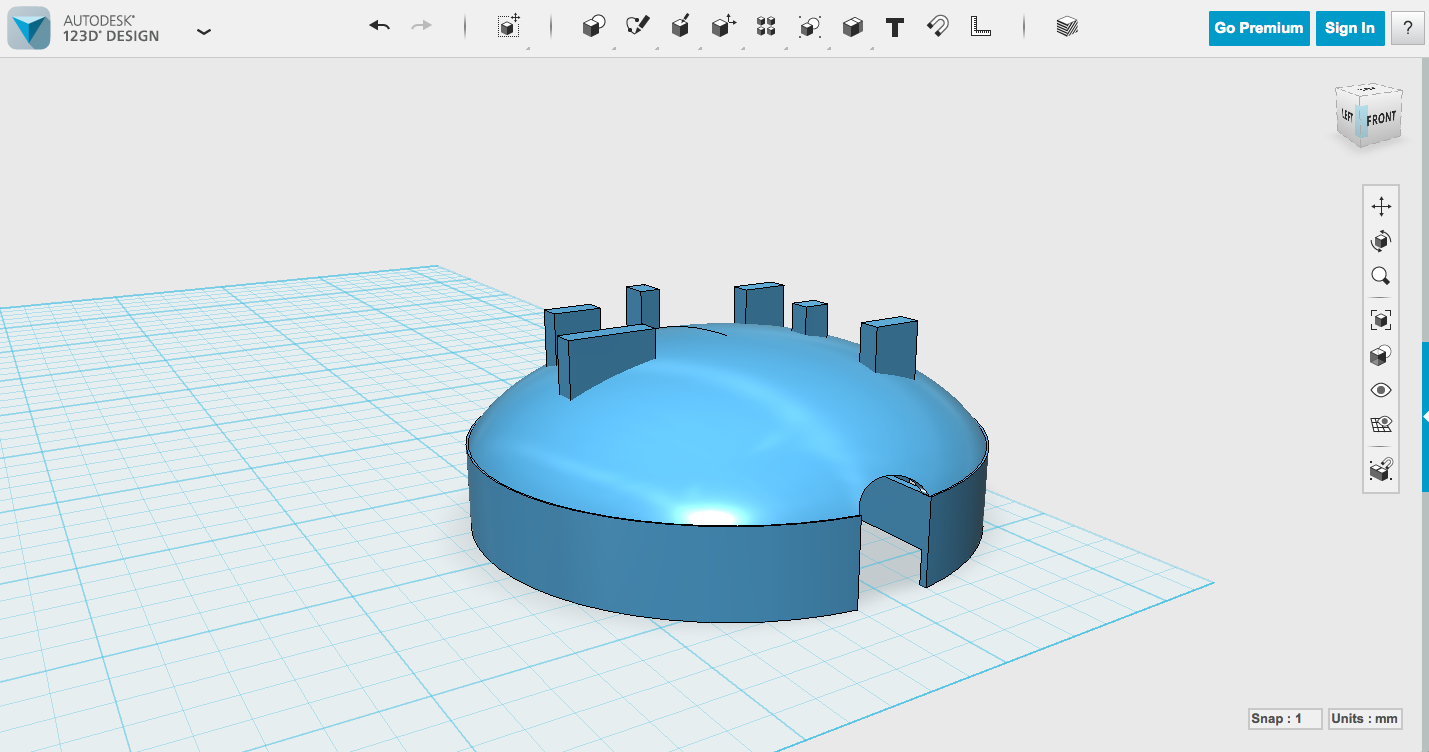Select the Snap magnet tool in the toolbar

936,27
